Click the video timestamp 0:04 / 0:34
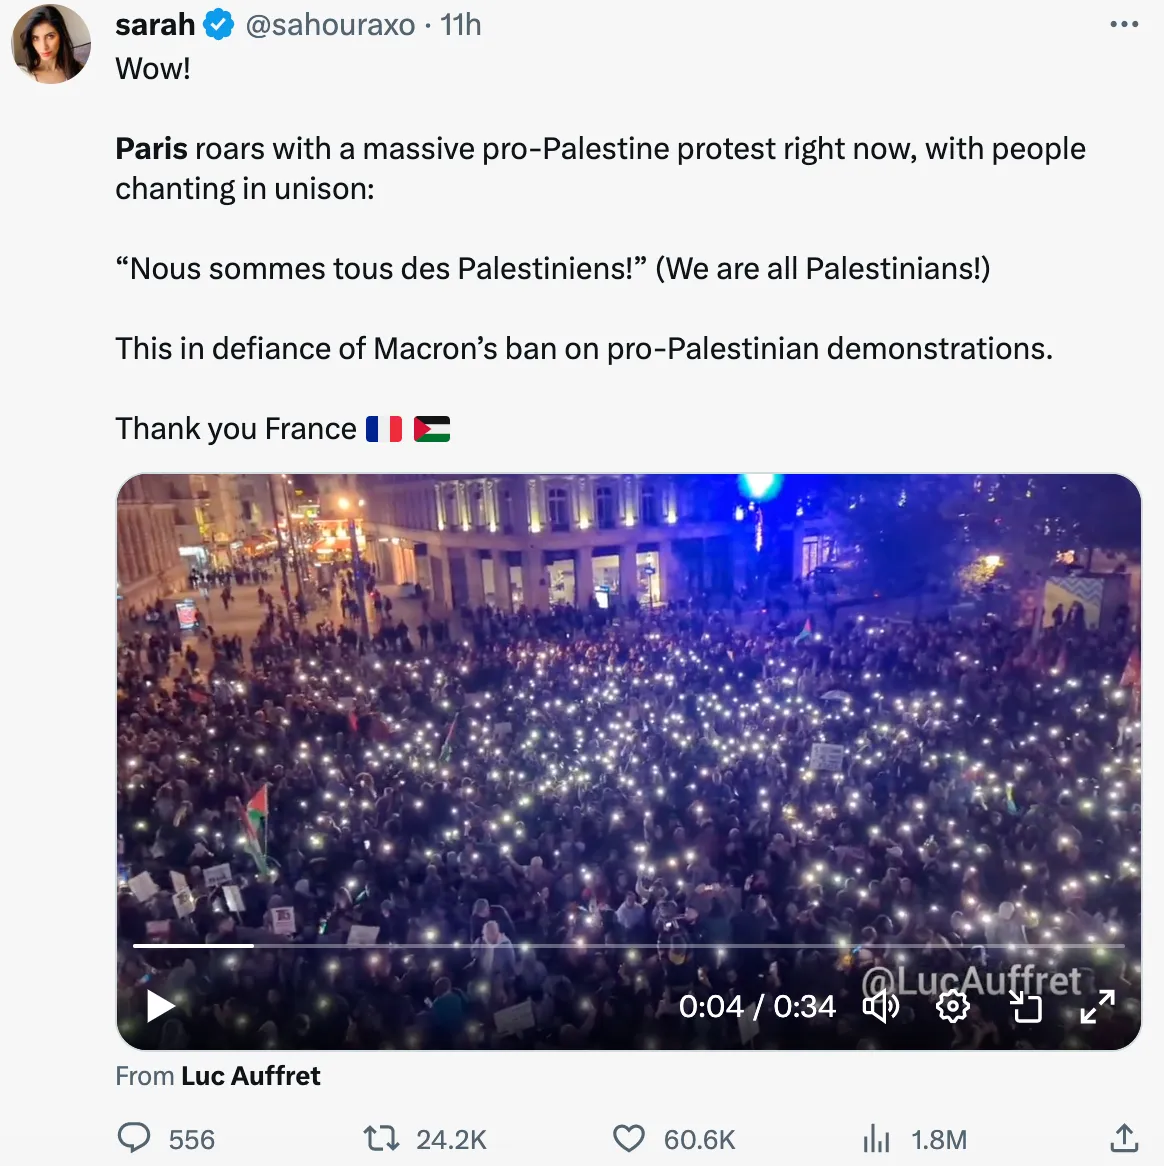The height and width of the screenshot is (1166, 1164). click(x=757, y=1006)
